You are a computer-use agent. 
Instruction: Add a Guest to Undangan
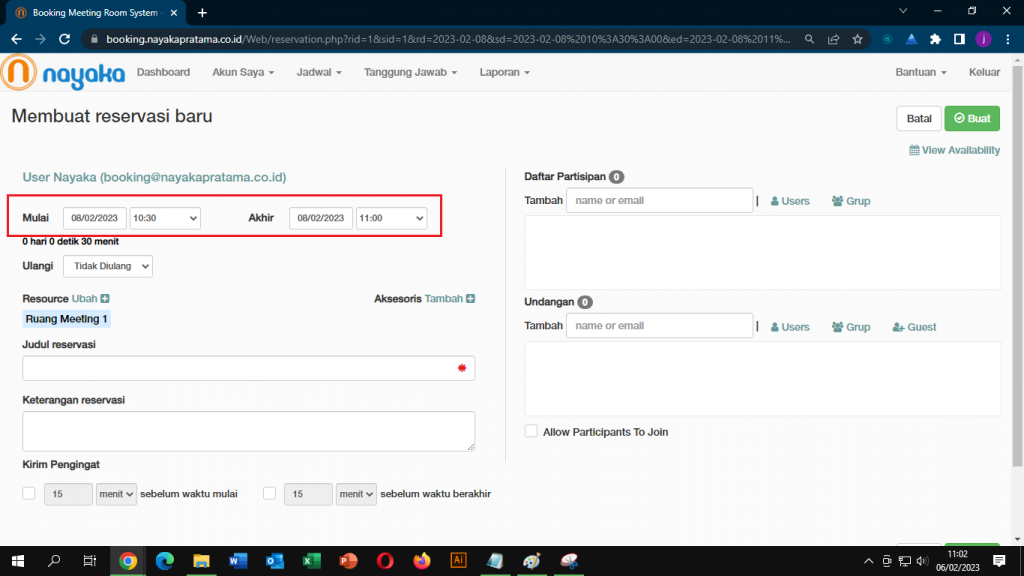click(x=914, y=327)
